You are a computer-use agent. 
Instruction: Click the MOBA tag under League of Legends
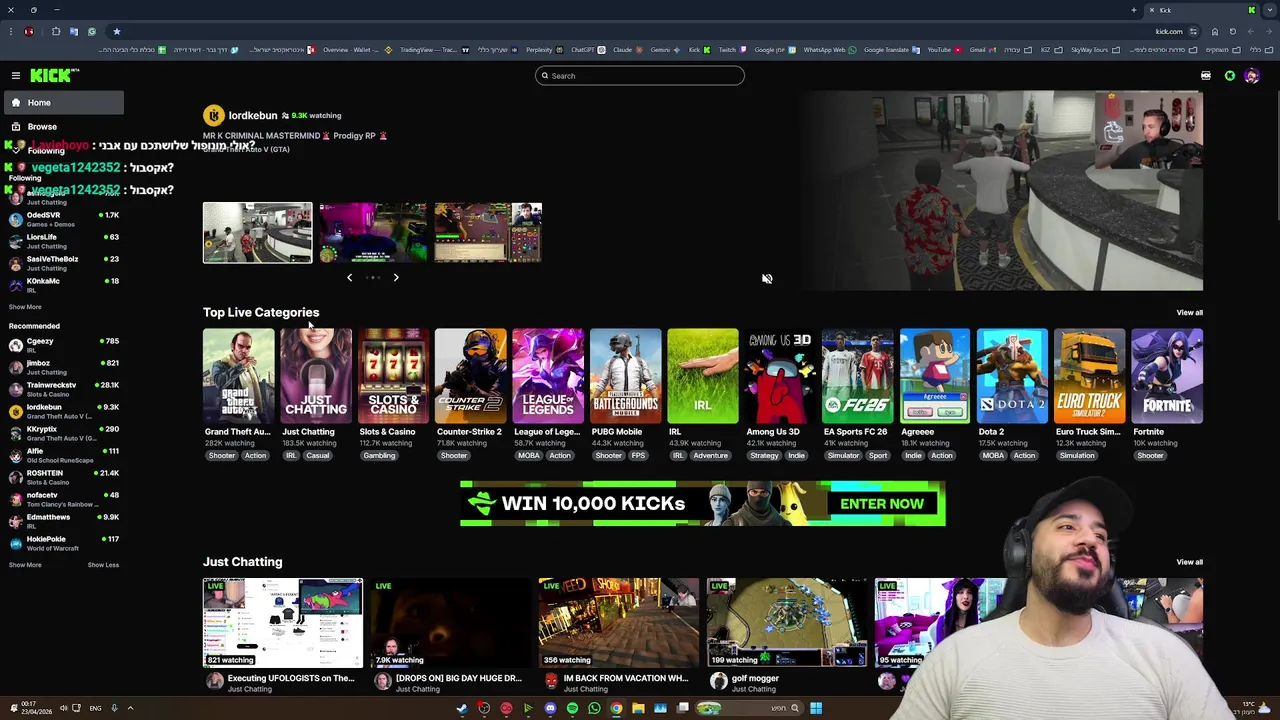click(x=528, y=456)
